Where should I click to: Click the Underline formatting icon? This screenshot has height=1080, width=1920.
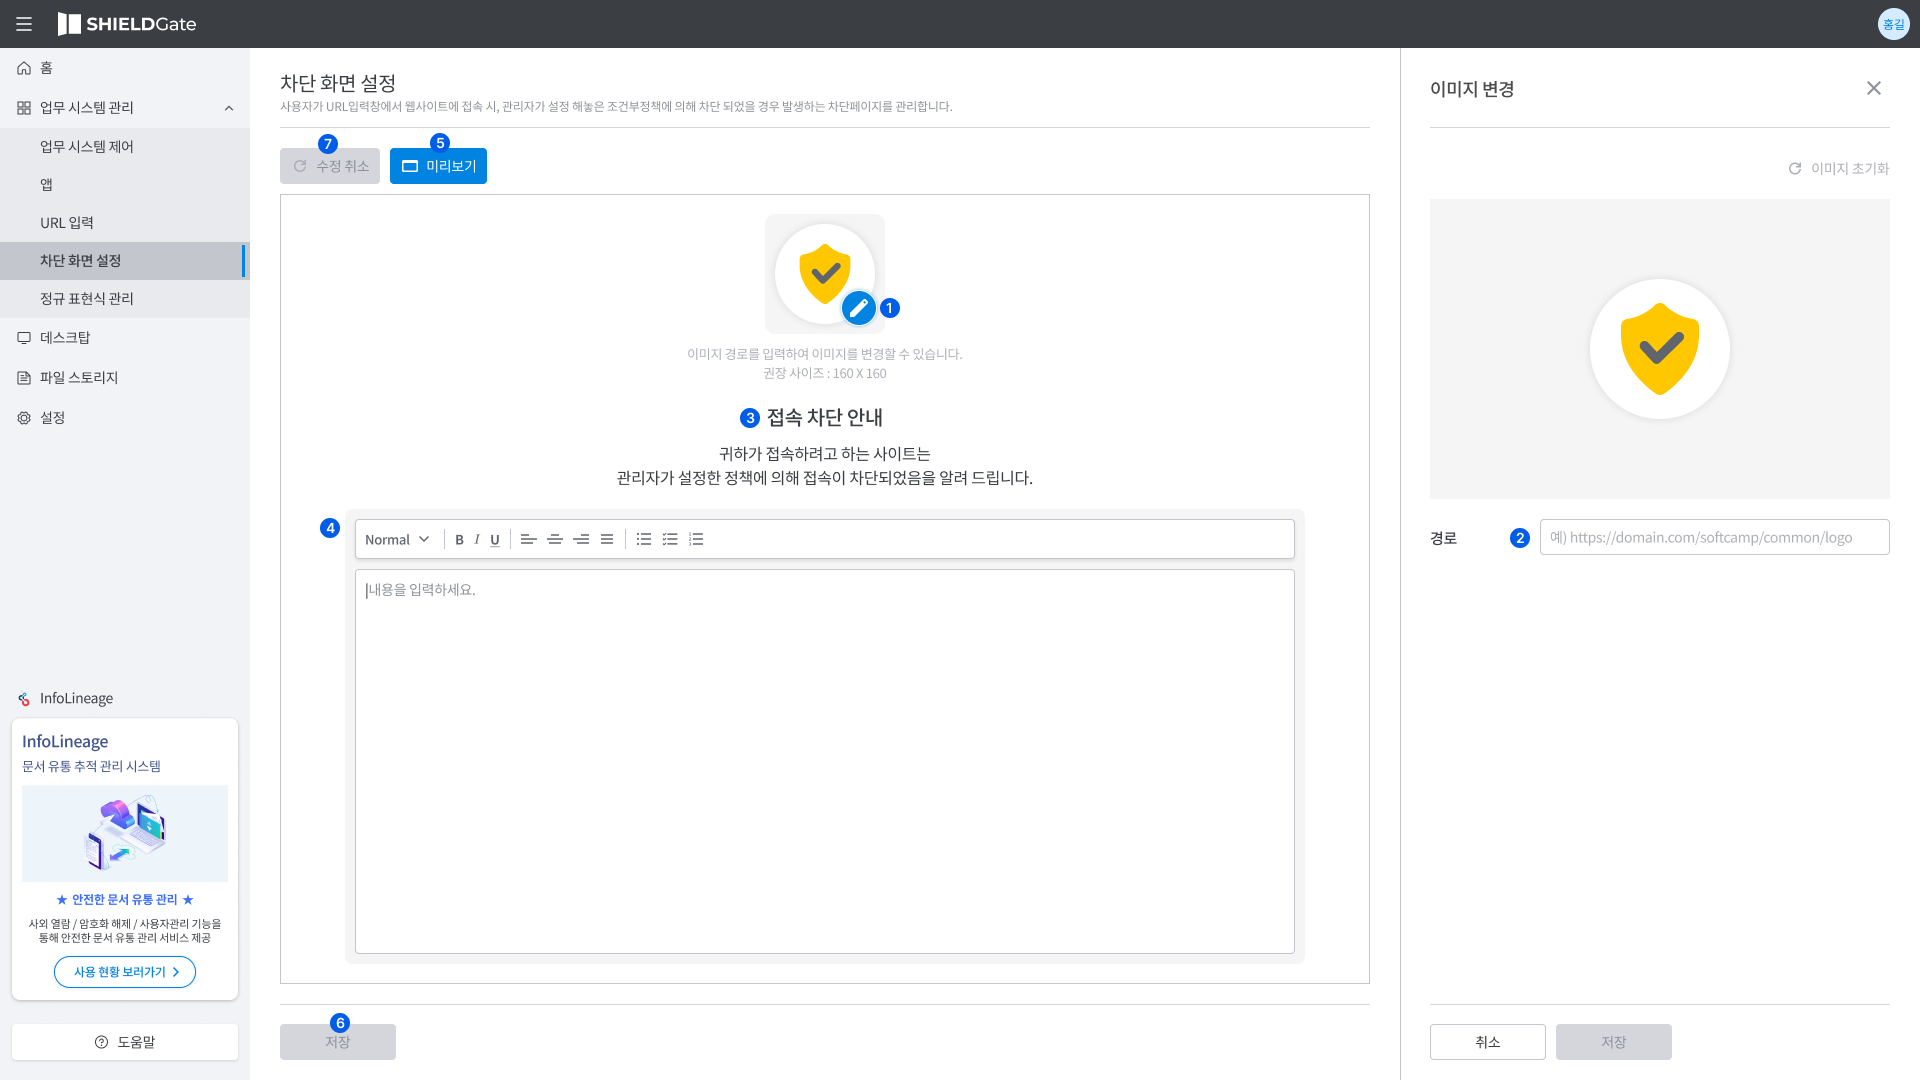[x=496, y=539]
